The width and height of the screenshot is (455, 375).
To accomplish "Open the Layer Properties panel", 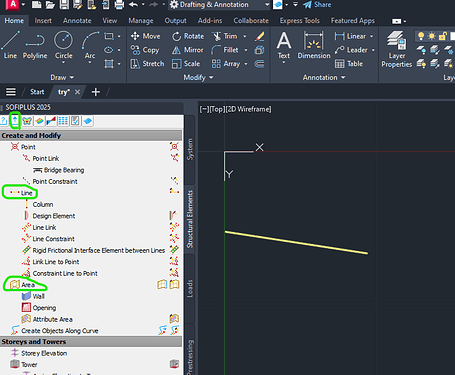I will [396, 49].
